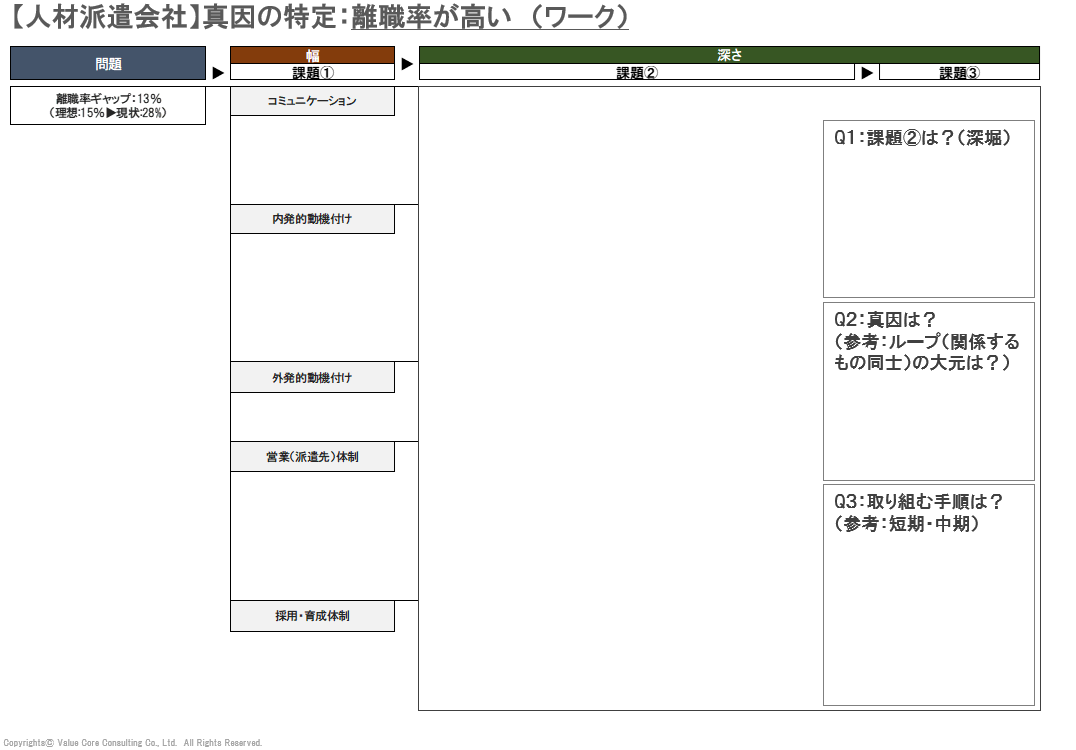The image size is (1076, 750).
Task: Click the 課題① column label
Action: coord(312,73)
